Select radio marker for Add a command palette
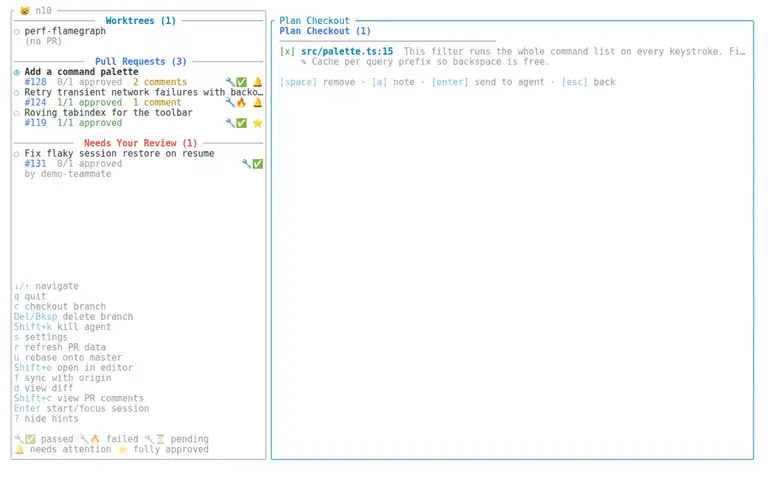Viewport: 768px width, 480px height. point(17,72)
